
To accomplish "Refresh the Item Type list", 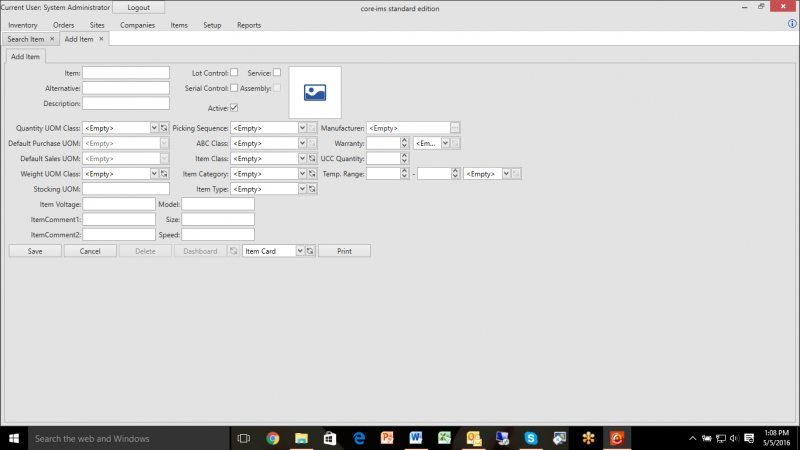I will click(312, 189).
